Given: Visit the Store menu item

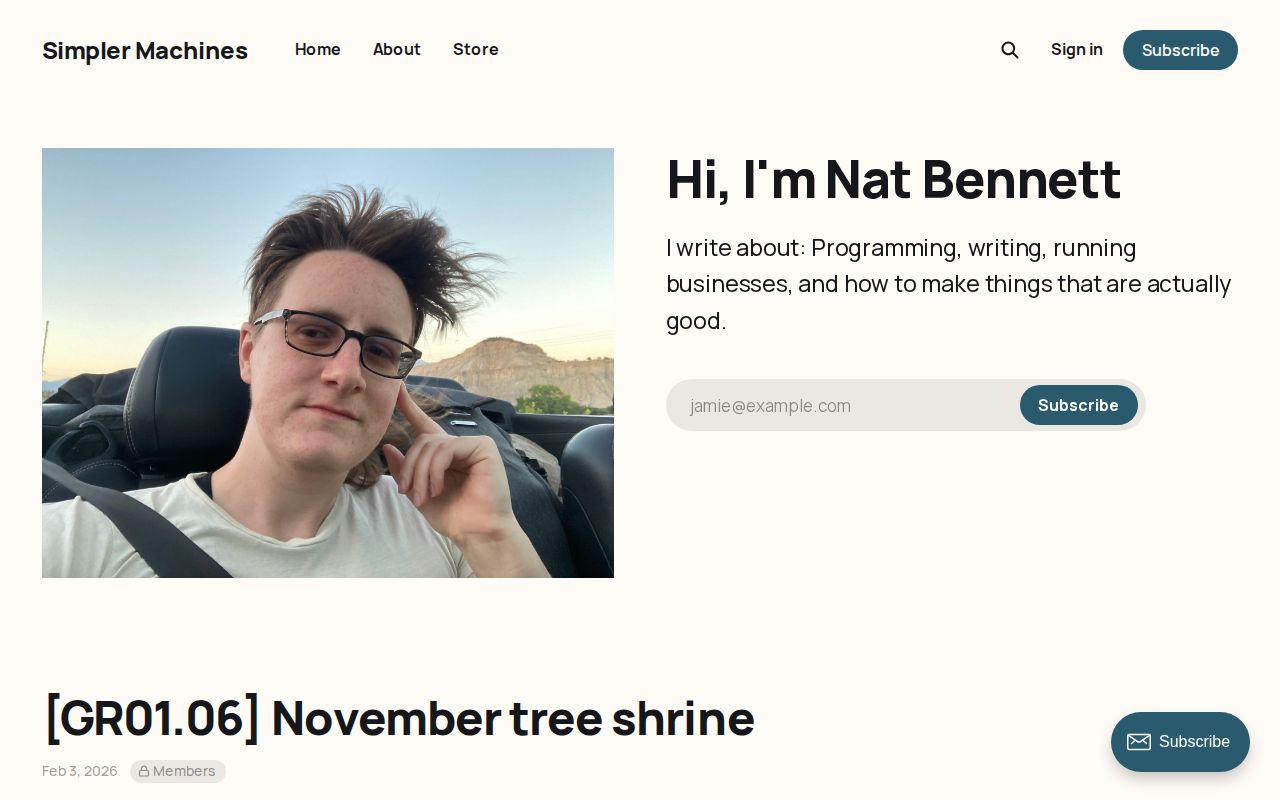Looking at the screenshot, I should click(x=475, y=49).
